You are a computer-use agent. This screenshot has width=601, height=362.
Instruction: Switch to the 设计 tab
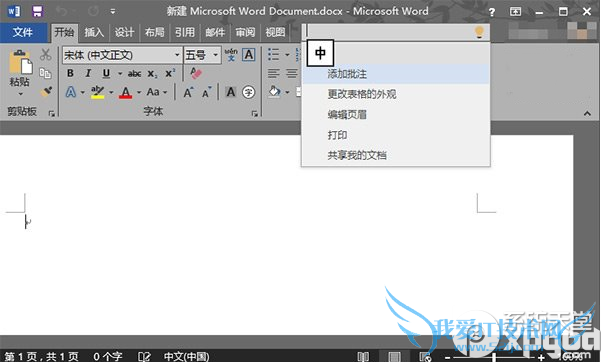click(x=124, y=33)
